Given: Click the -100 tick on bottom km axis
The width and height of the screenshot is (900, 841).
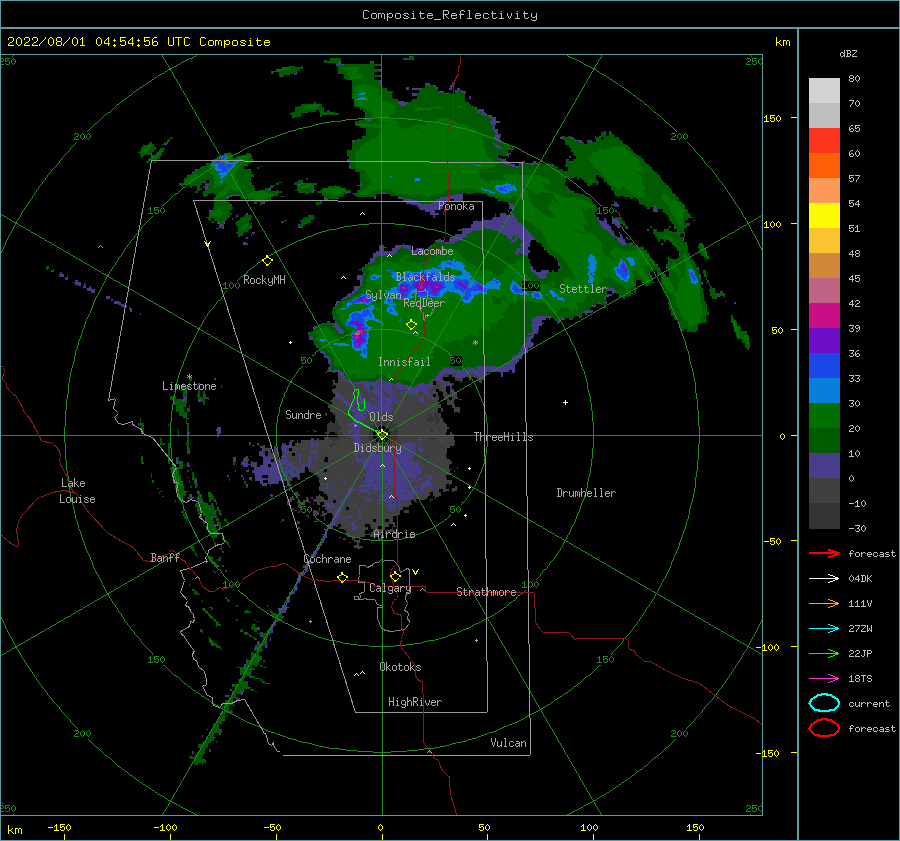Looking at the screenshot, I should tap(165, 827).
